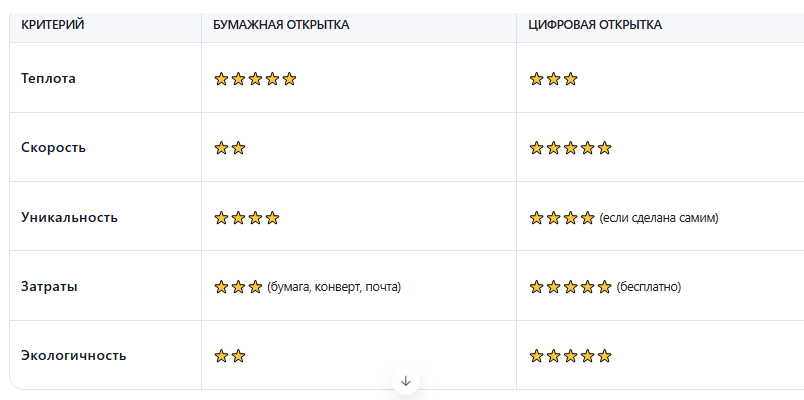Select the БУМАЖНАЯ ОТКРЫТКА column header
804x400 pixels.
coord(282,25)
